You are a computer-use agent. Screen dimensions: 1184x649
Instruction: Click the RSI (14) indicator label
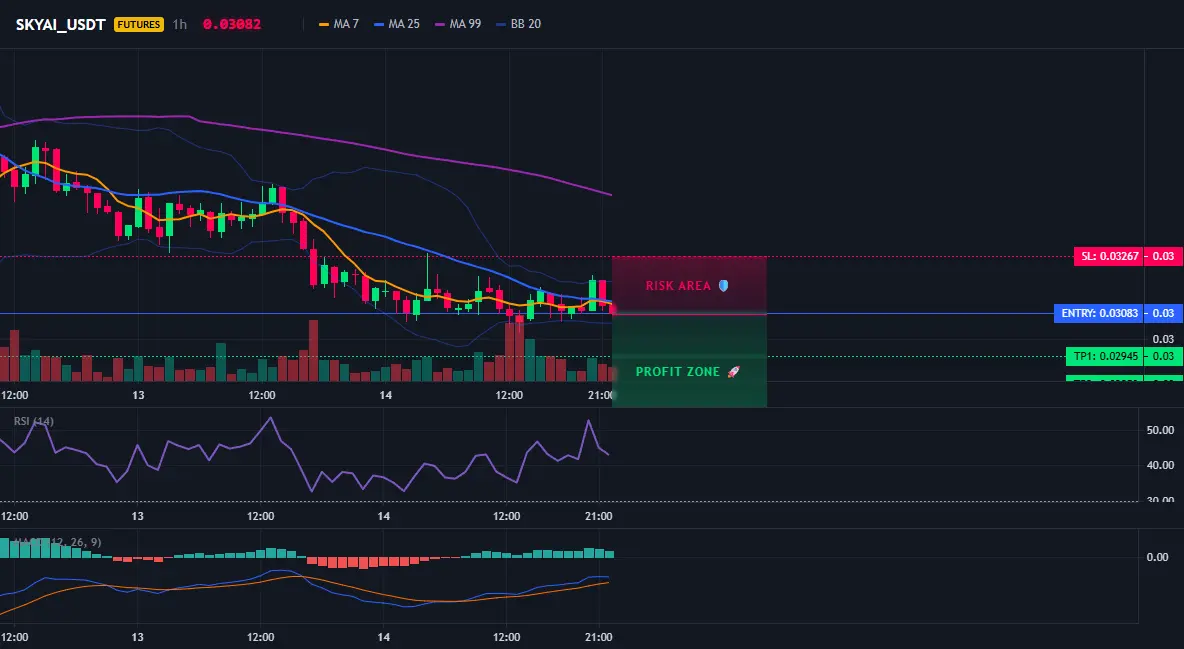click(34, 421)
